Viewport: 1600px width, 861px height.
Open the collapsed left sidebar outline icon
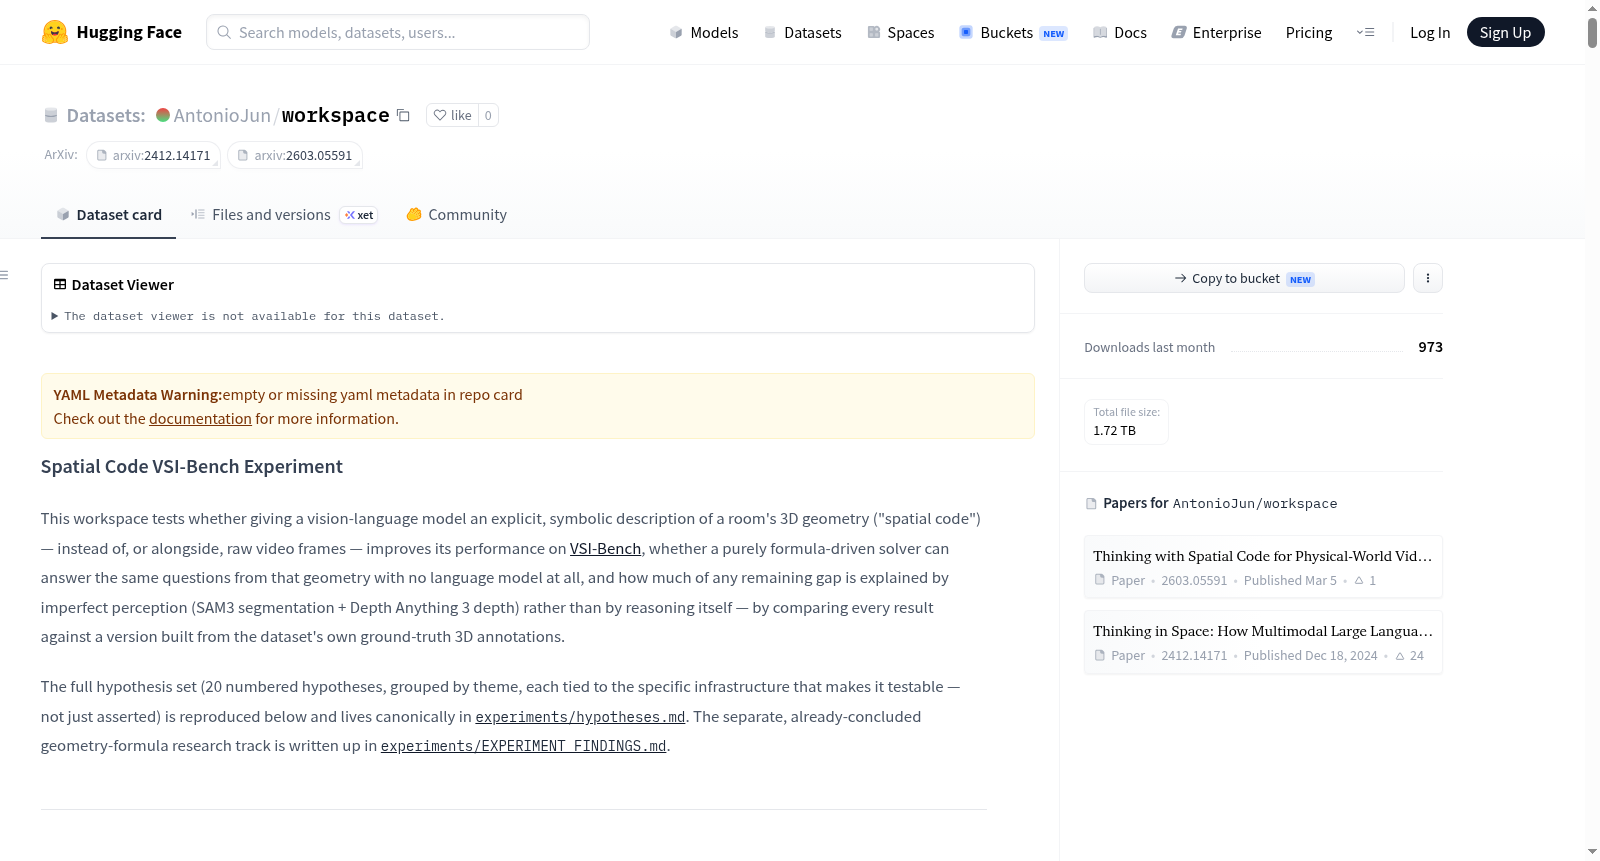tap(4, 275)
